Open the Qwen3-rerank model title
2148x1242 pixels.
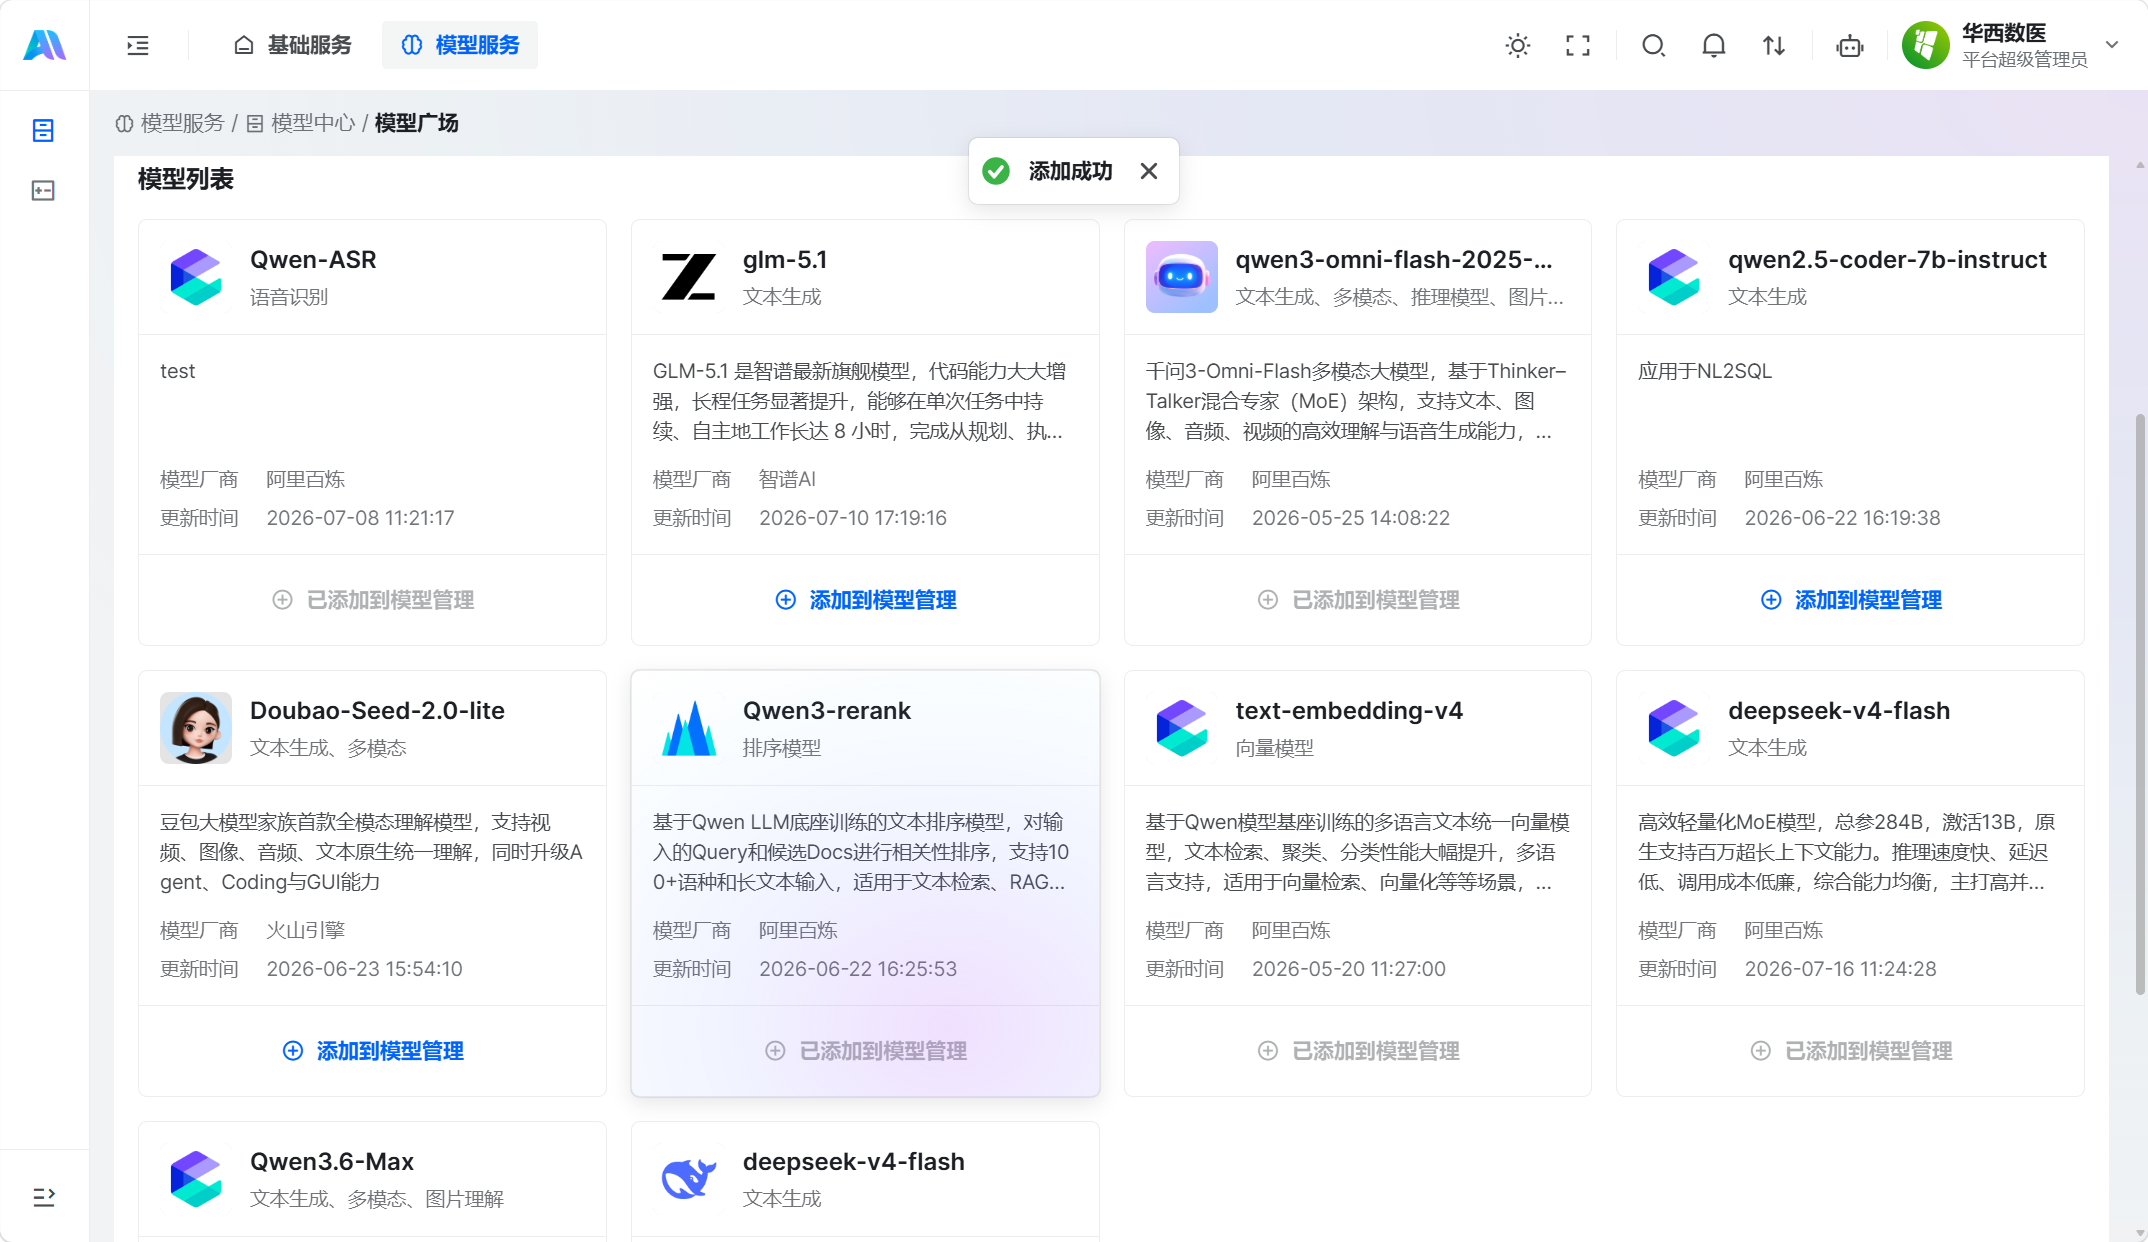[x=827, y=711]
